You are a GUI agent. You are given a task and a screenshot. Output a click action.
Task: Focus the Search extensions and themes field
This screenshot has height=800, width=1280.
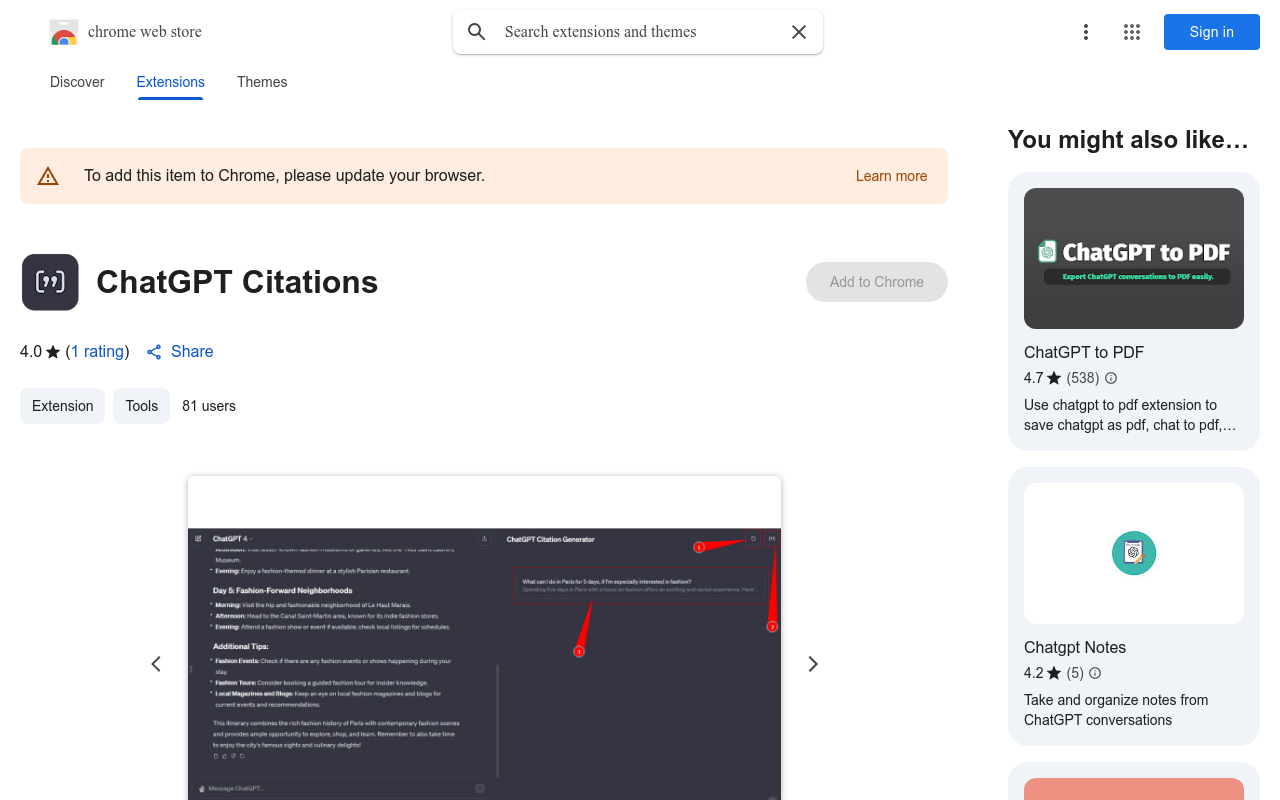click(638, 32)
